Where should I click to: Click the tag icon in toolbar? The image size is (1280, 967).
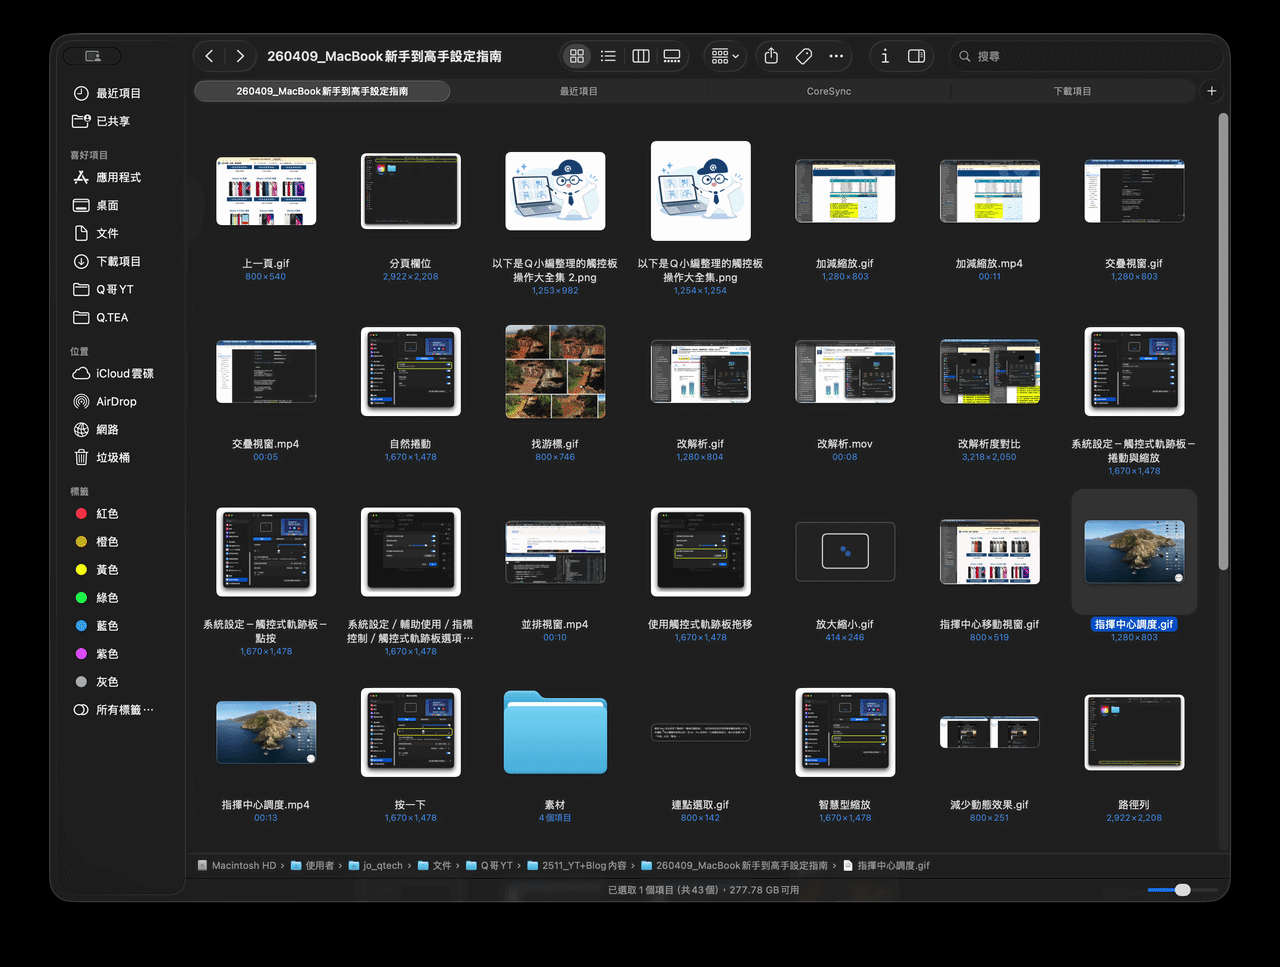(x=804, y=56)
